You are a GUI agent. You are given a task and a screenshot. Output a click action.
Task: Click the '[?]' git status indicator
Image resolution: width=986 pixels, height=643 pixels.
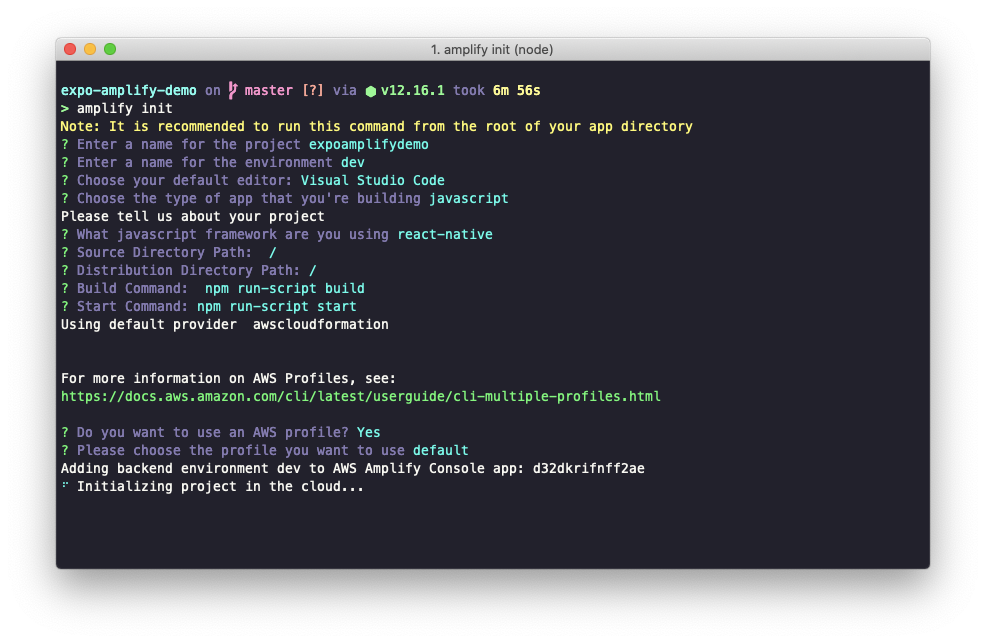[x=313, y=91]
